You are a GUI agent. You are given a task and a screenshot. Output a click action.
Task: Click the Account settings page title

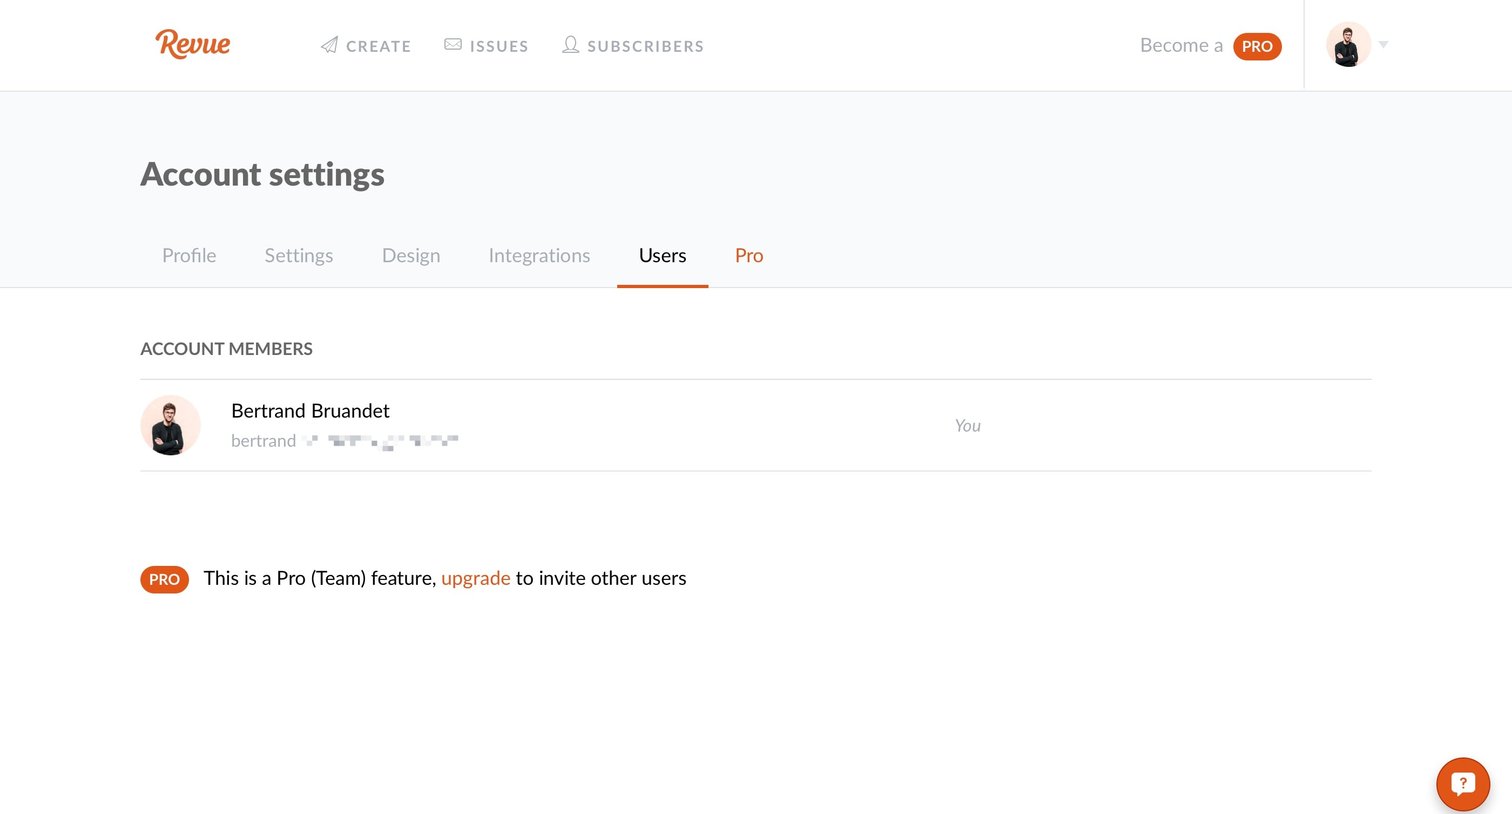tap(262, 174)
